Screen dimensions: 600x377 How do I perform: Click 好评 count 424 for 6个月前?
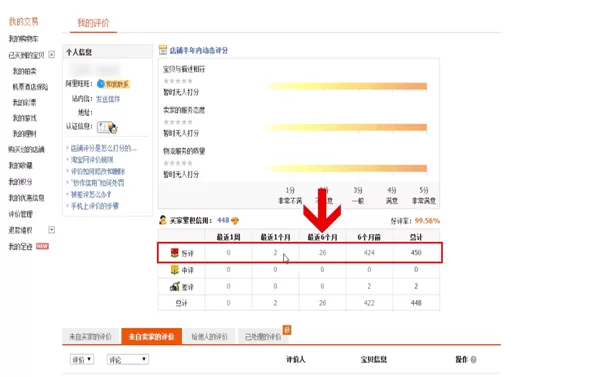pyautogui.click(x=369, y=253)
